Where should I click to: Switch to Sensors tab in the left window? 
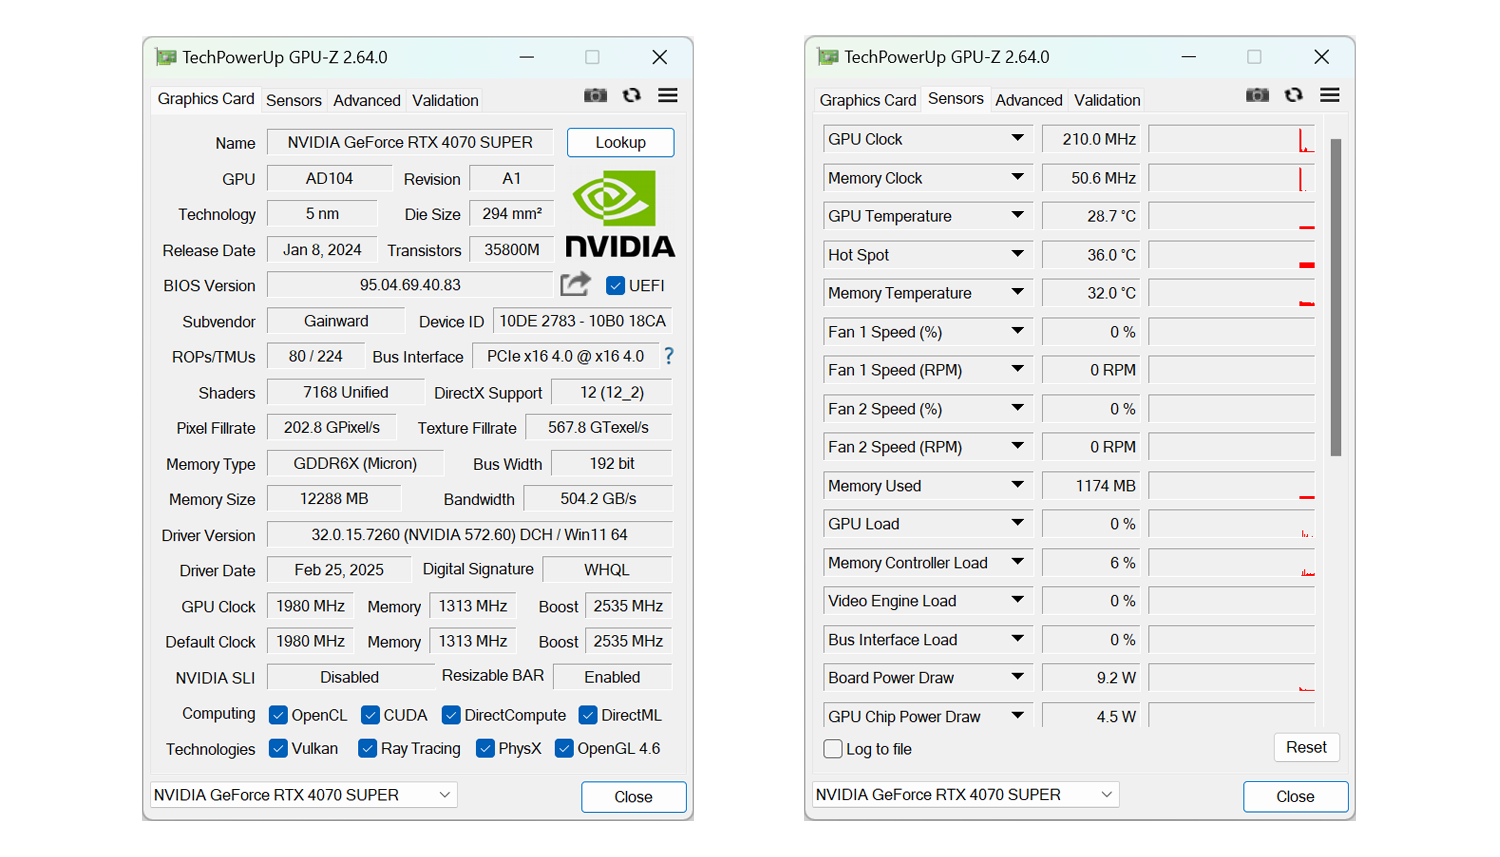pos(294,100)
